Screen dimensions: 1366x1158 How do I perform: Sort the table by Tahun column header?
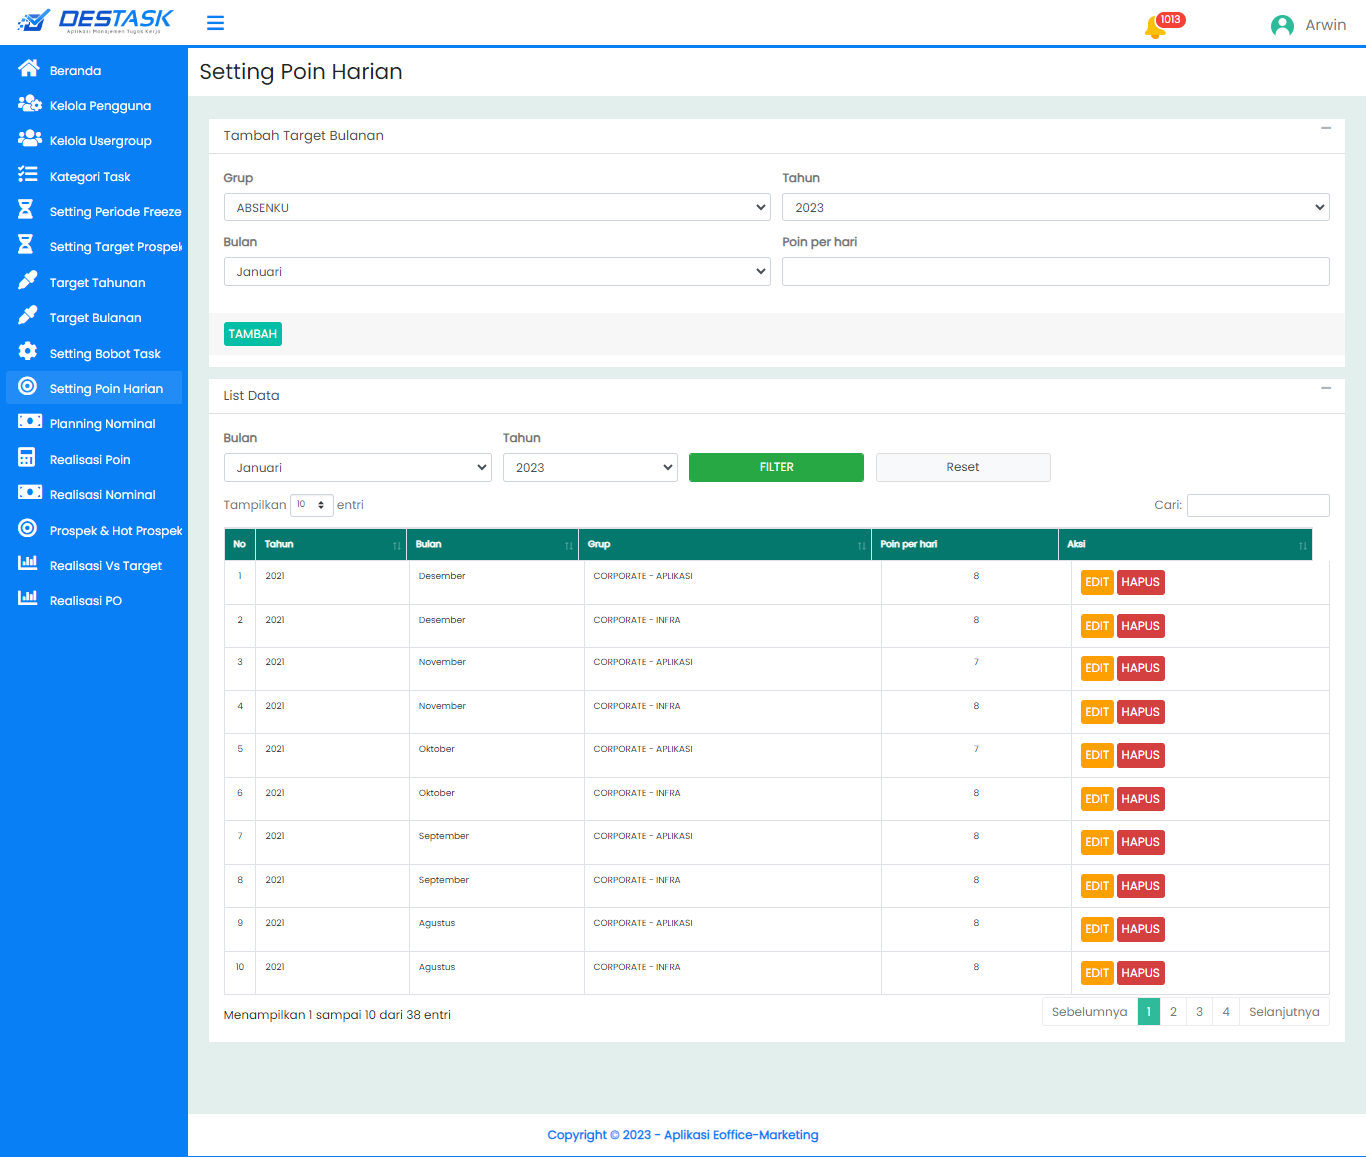point(331,544)
